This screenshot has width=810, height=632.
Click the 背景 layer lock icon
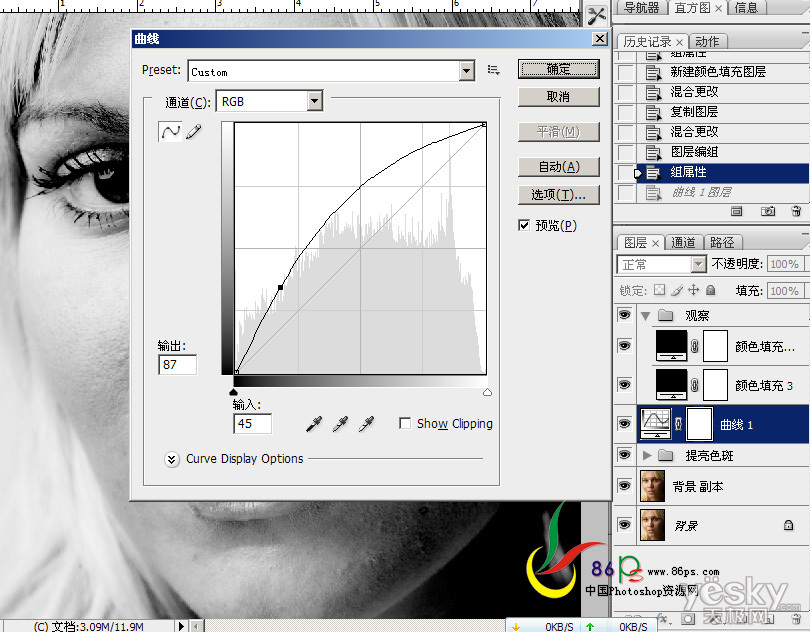(x=788, y=525)
